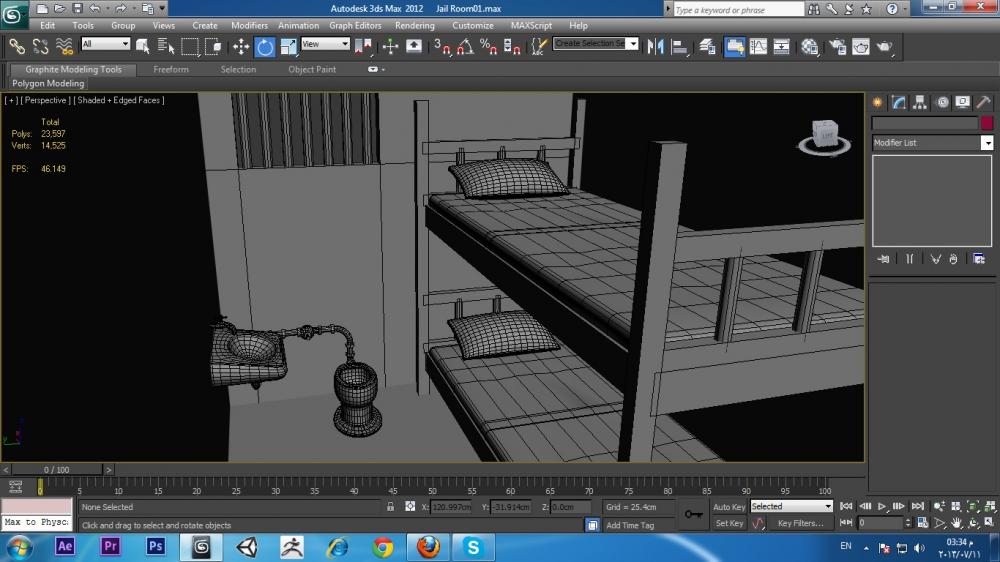Screen dimensions: 1000x562
Task: Click the Key Filters button
Action: [x=800, y=523]
